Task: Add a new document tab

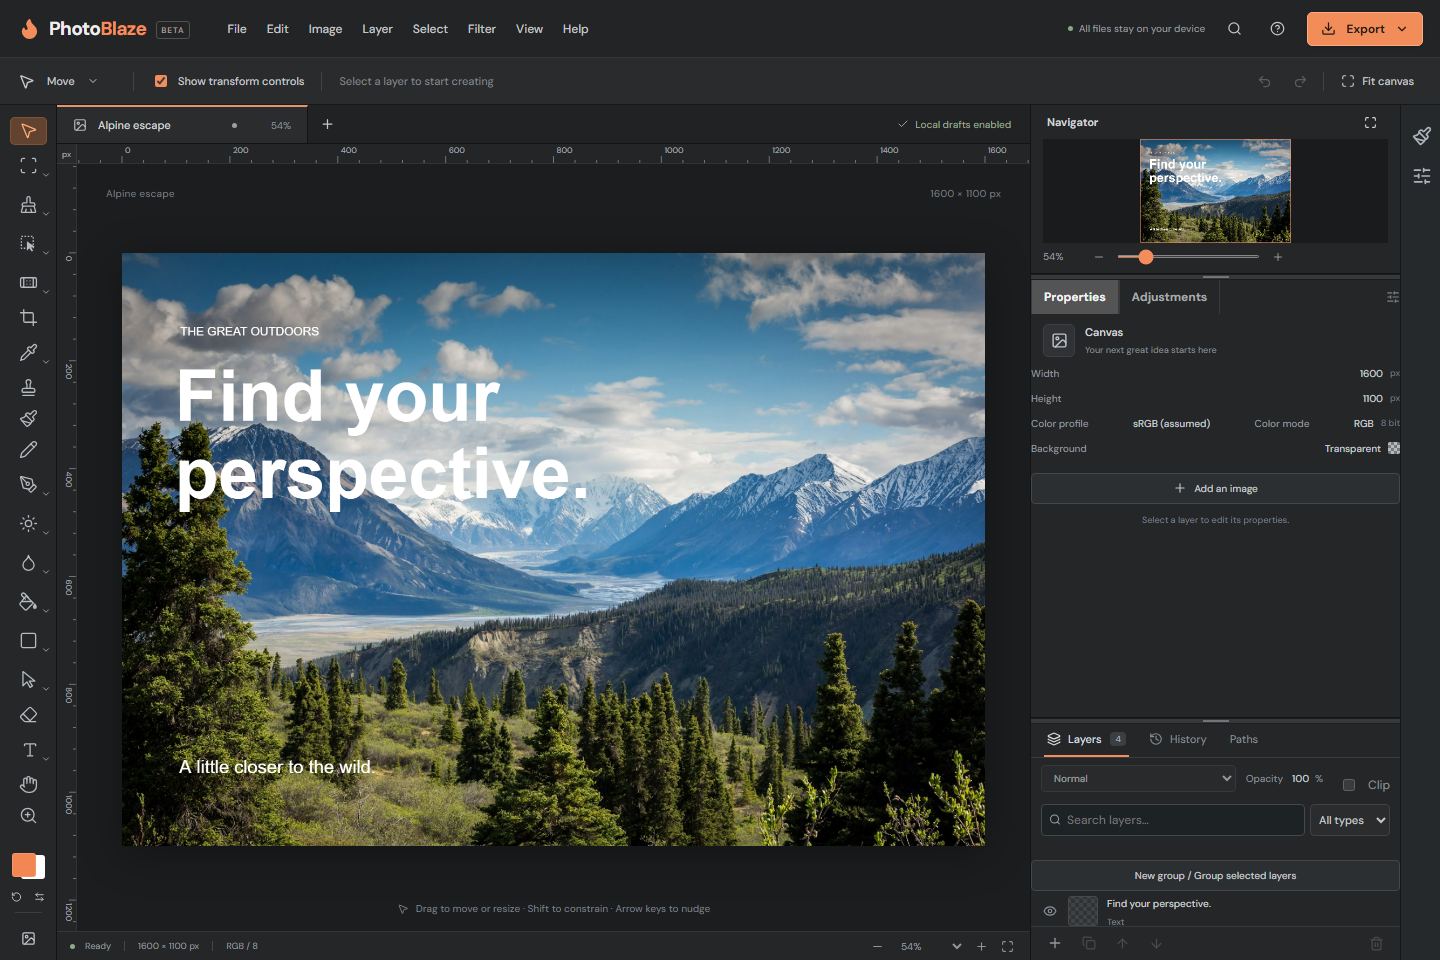Action: [x=327, y=124]
